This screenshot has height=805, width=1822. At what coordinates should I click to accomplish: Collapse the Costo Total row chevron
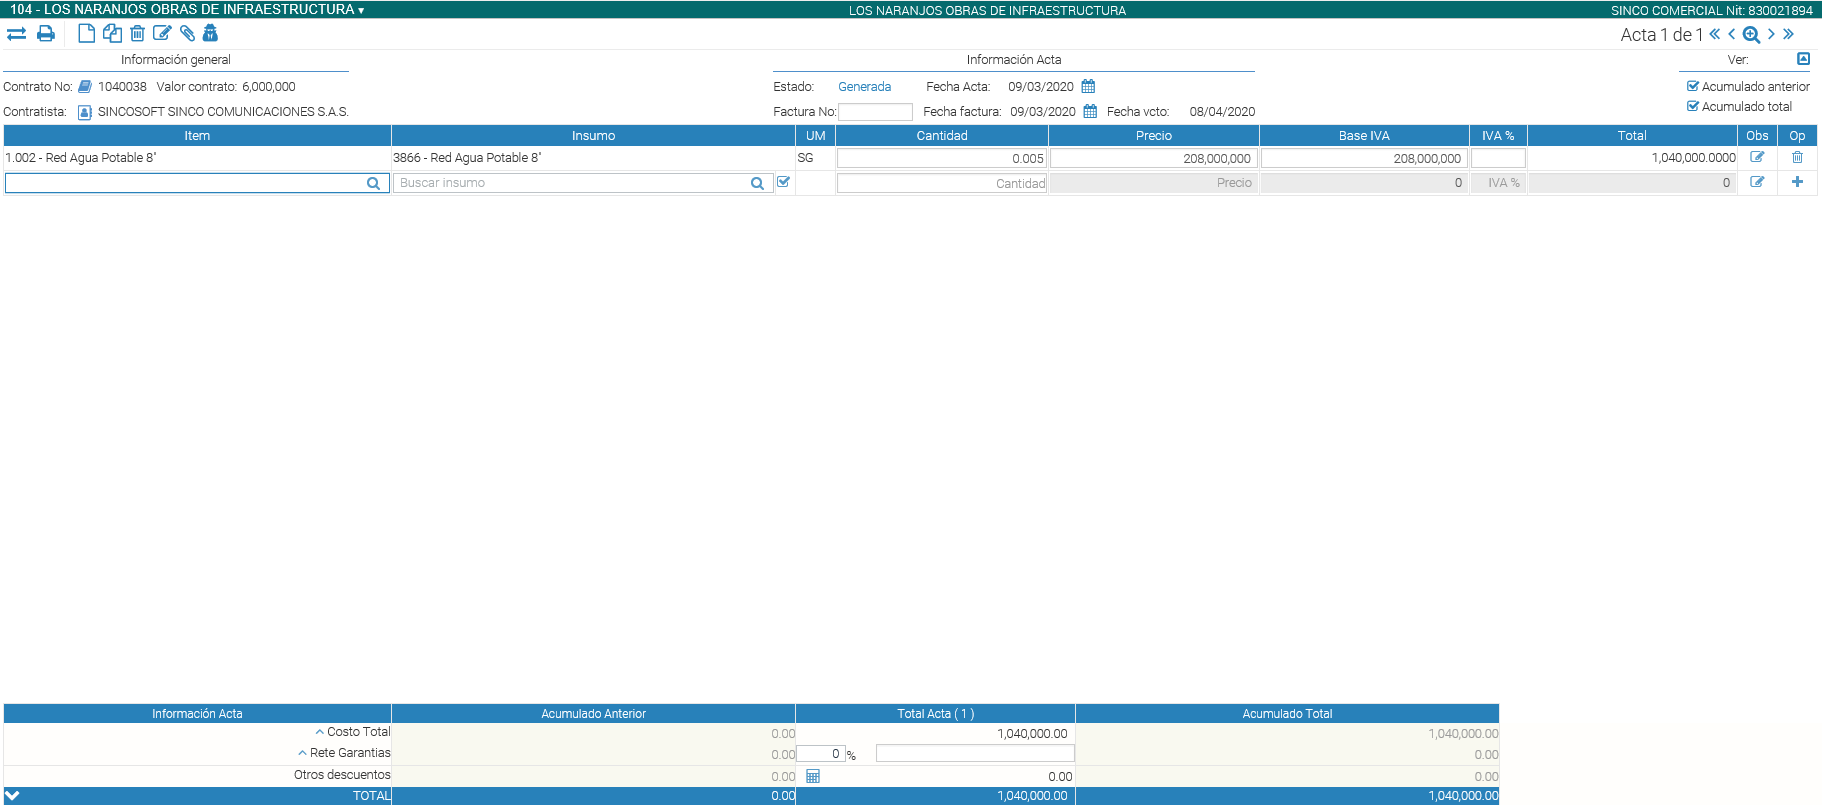[x=320, y=732]
